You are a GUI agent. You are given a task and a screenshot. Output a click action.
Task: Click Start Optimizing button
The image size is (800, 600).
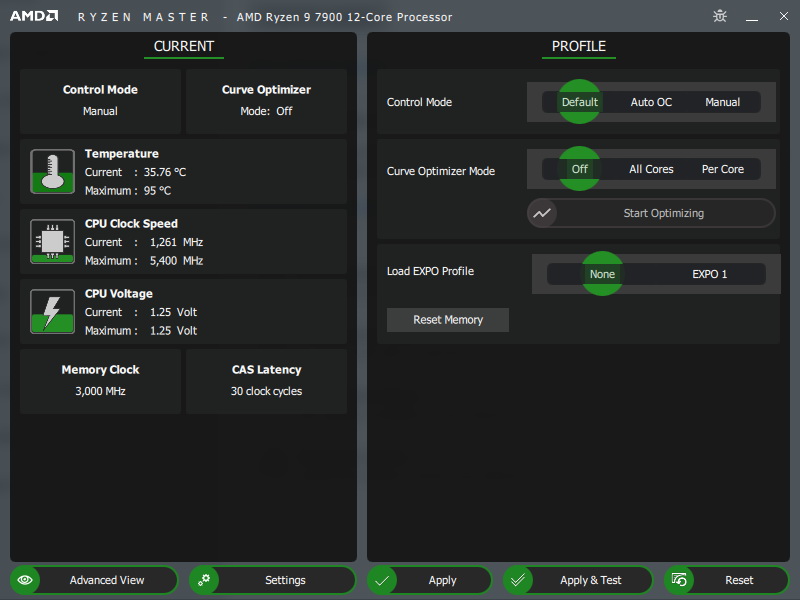(x=651, y=213)
